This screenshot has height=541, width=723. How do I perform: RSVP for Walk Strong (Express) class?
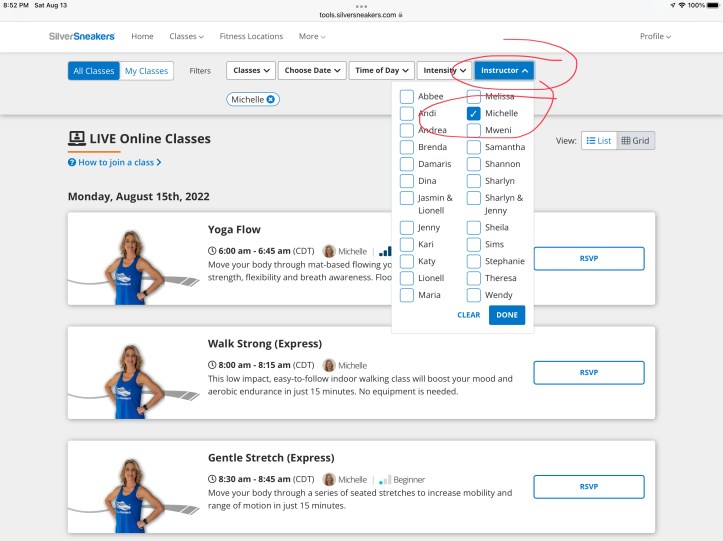click(589, 373)
